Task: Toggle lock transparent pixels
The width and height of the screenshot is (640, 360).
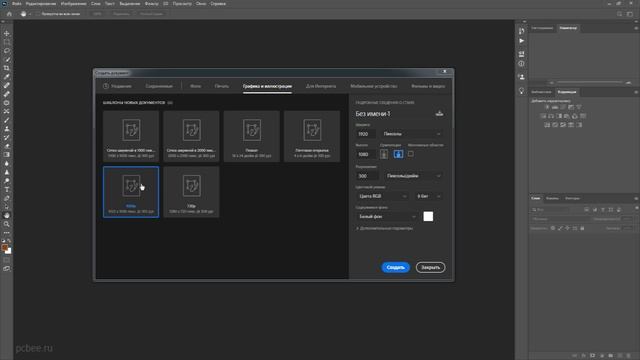Action: 553,228
